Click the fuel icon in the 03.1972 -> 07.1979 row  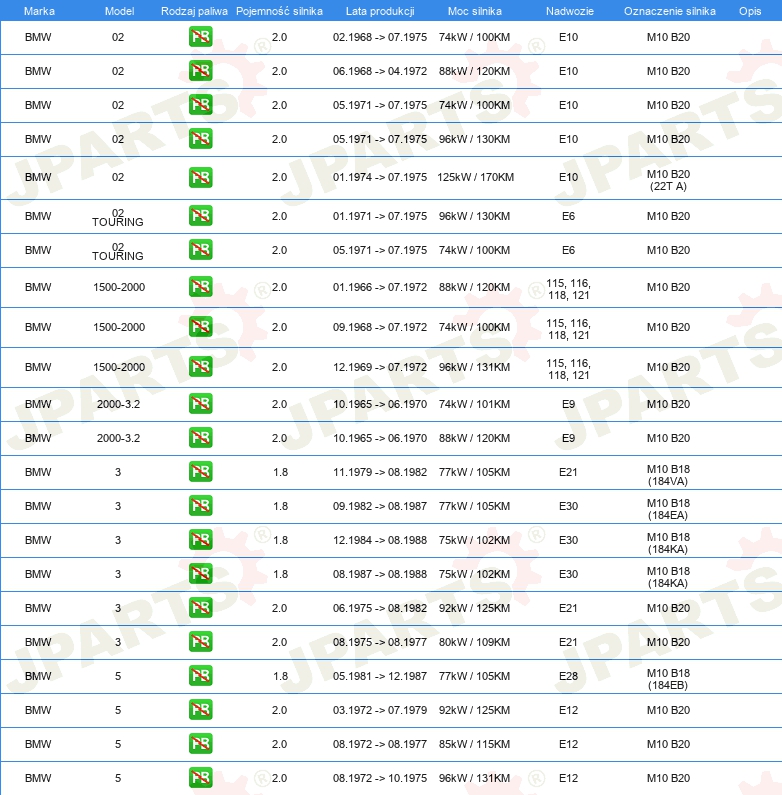coord(200,710)
